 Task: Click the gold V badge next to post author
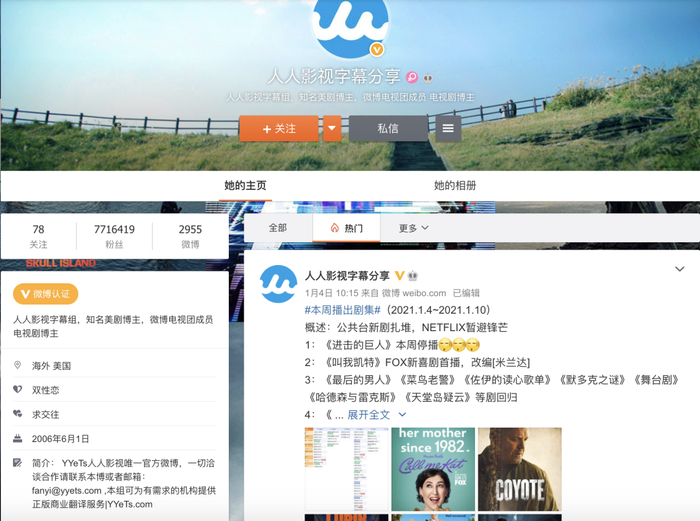[x=400, y=276]
